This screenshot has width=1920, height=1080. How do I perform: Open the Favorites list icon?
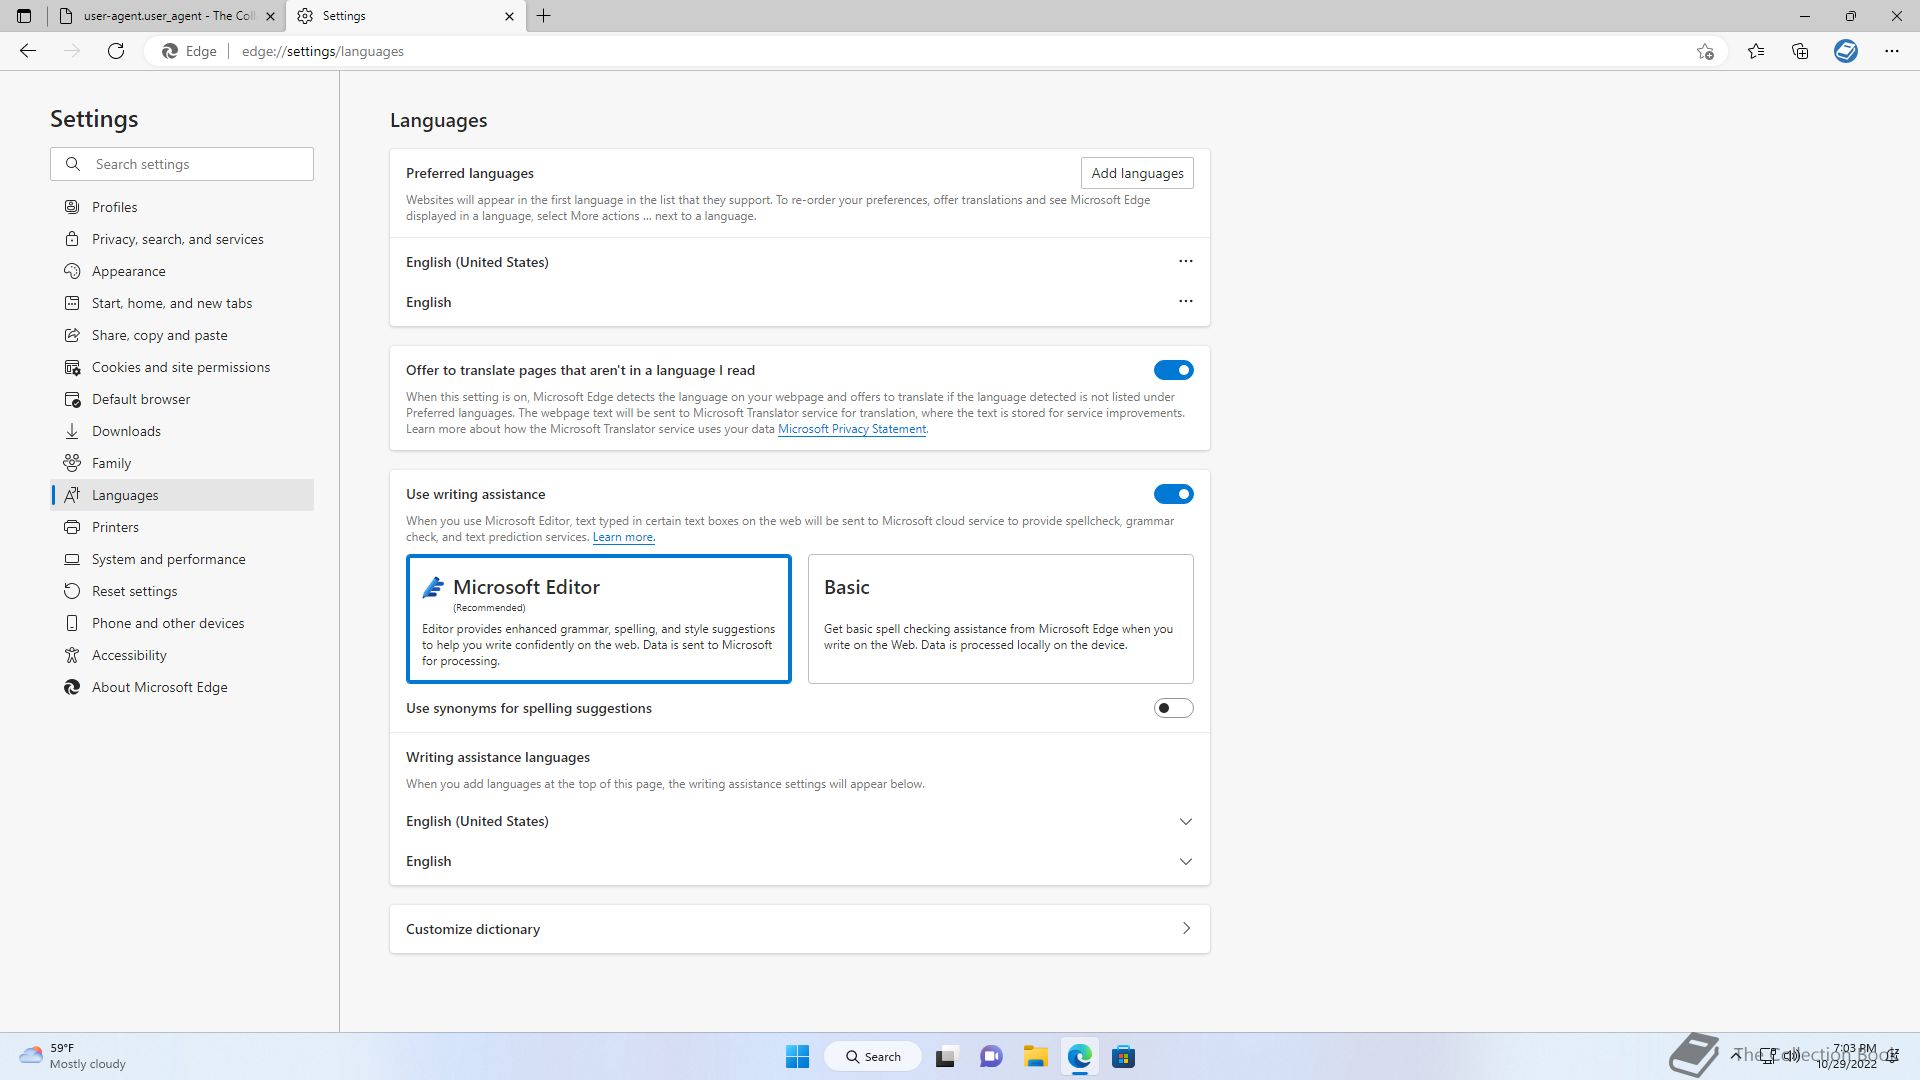pos(1756,51)
